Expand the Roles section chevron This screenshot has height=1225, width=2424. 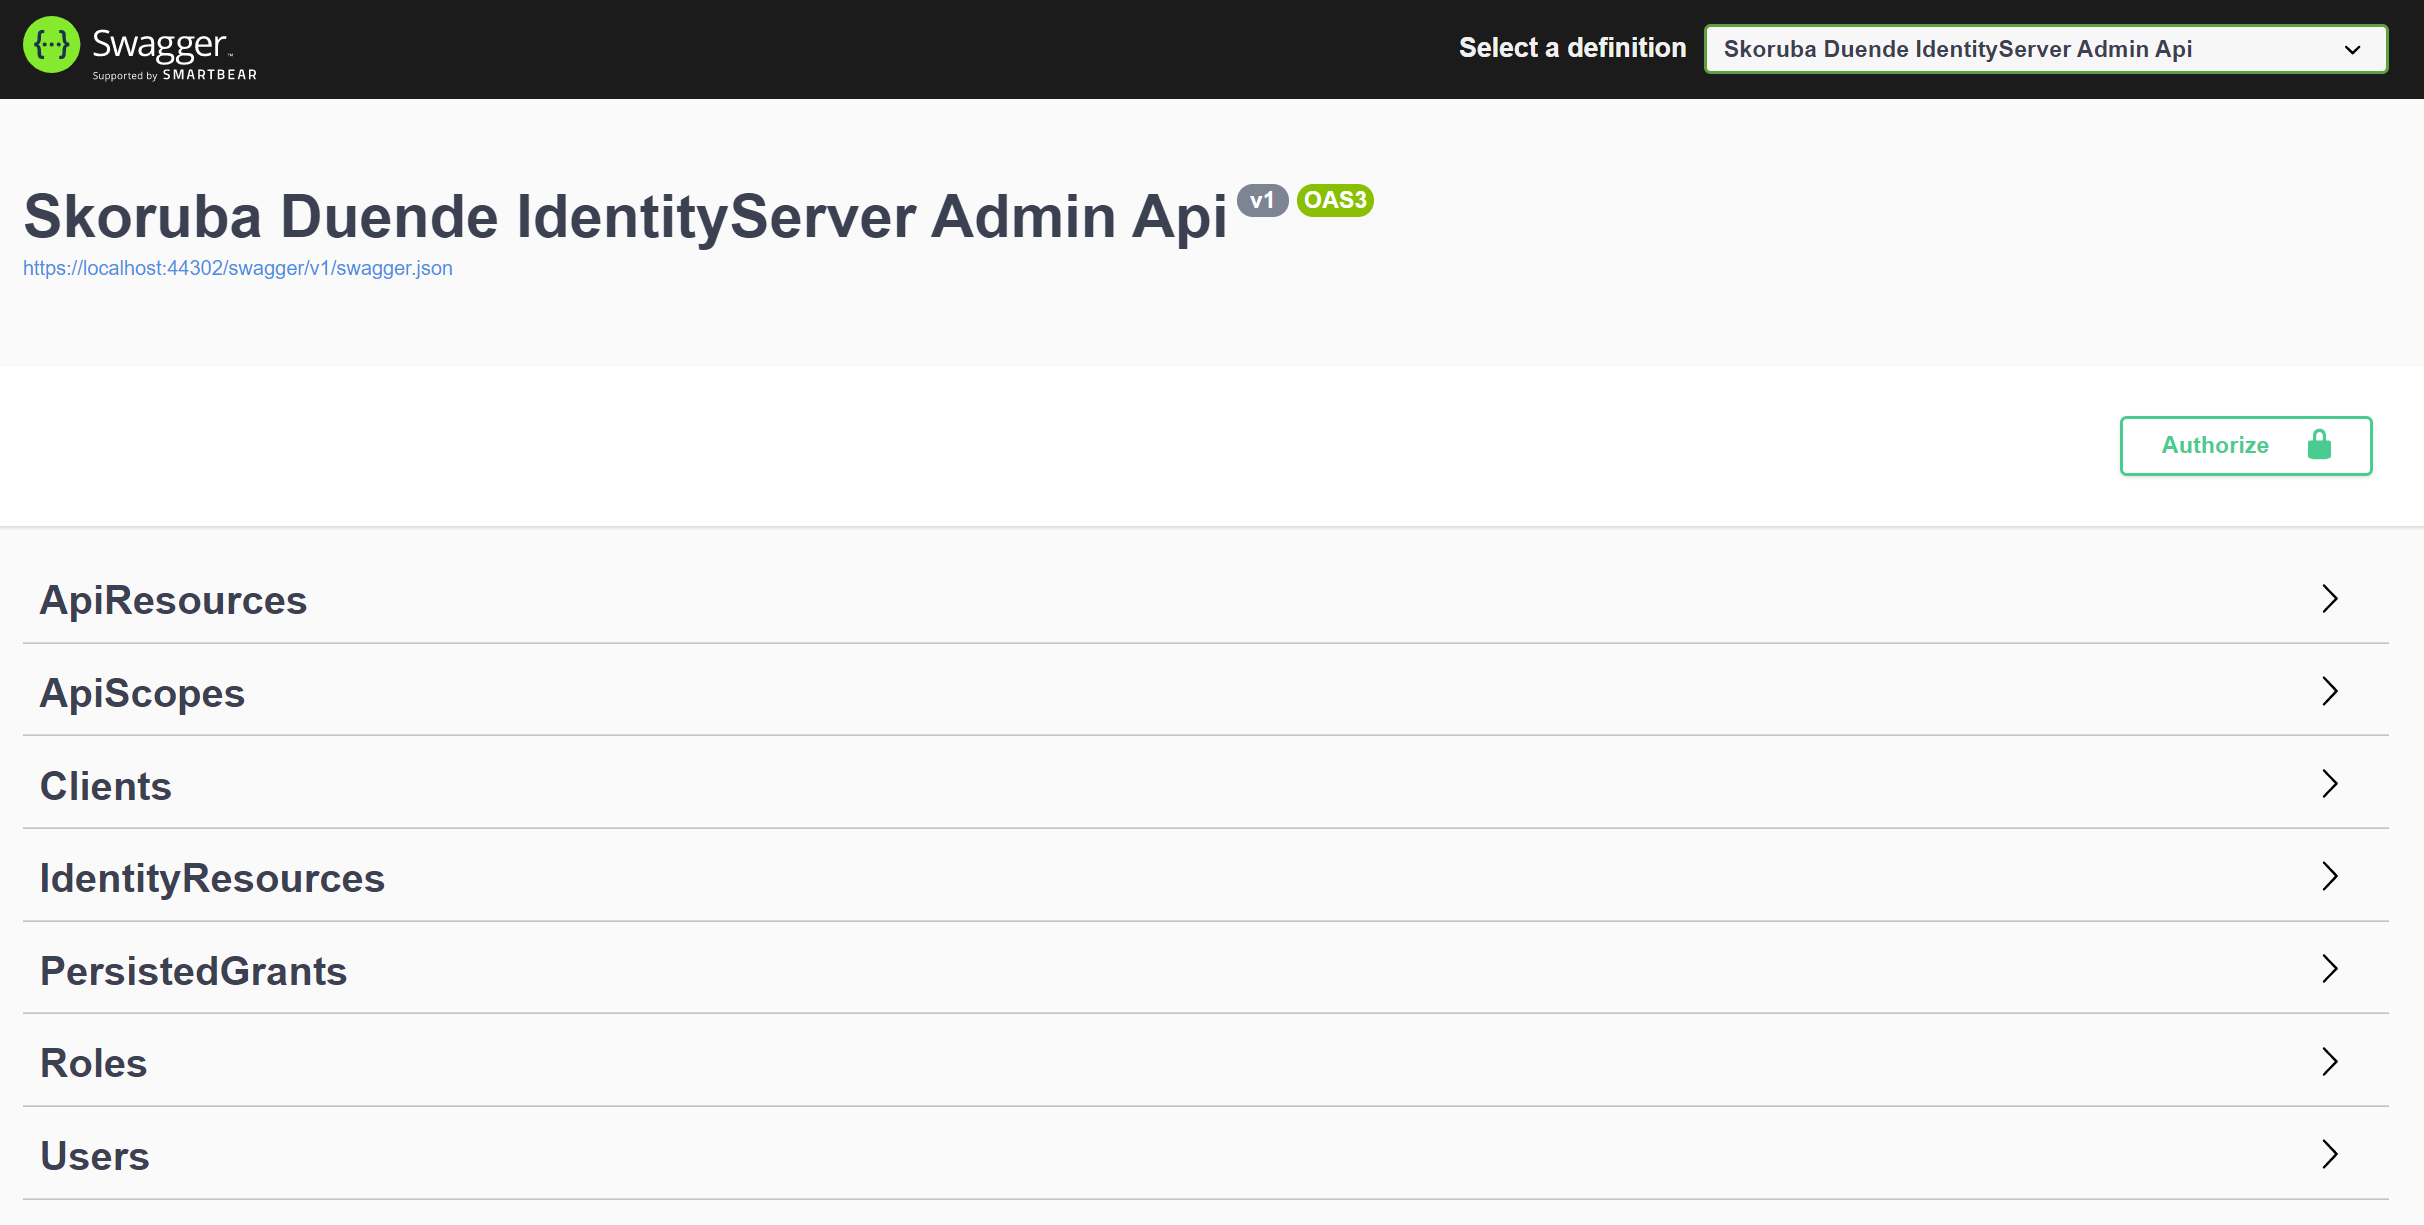2330,1061
